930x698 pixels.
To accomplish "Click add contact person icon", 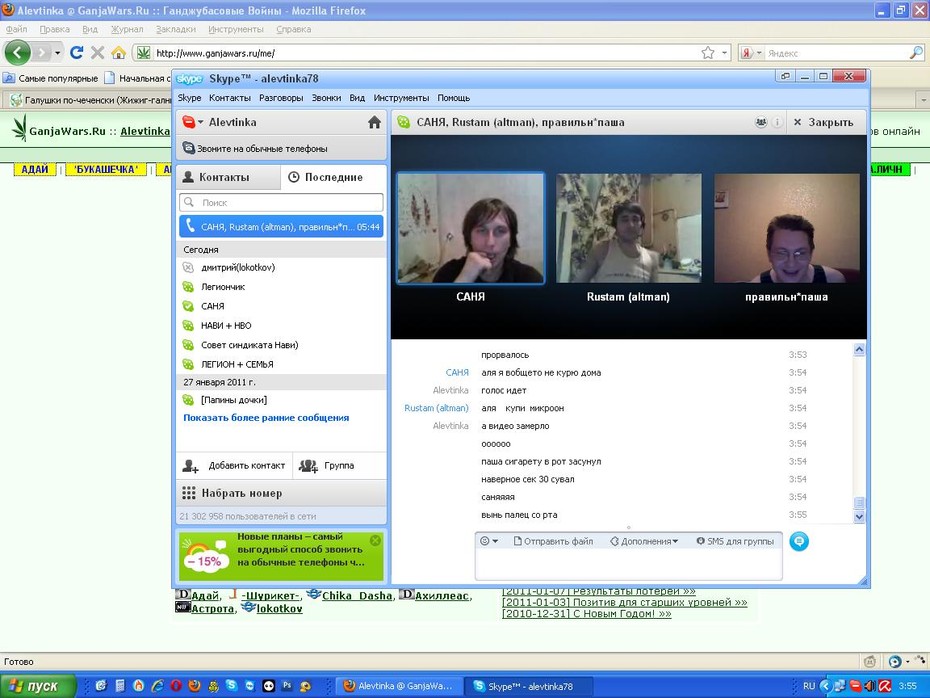I will click(x=190, y=466).
